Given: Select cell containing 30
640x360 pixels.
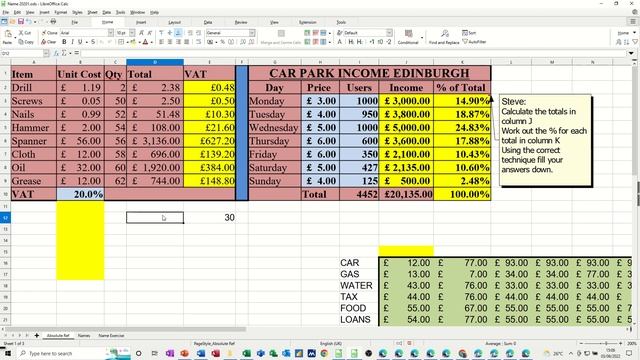Looking at the screenshot, I should pos(209,218).
